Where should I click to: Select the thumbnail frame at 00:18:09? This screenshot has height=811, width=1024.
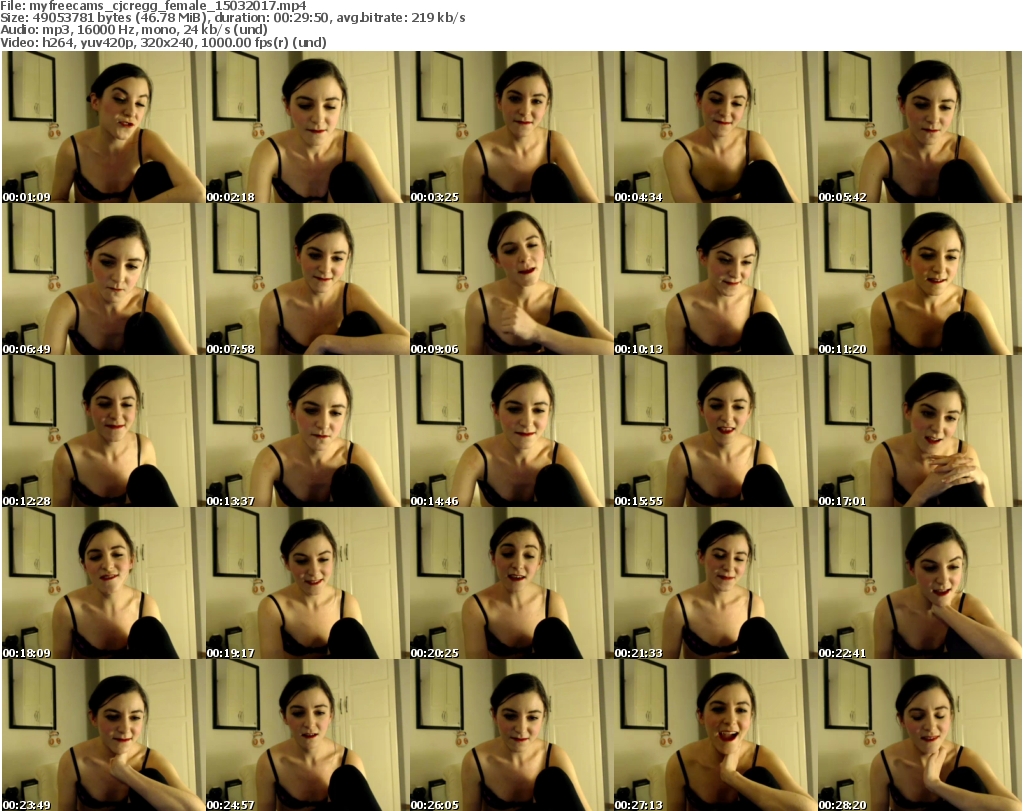(x=103, y=583)
